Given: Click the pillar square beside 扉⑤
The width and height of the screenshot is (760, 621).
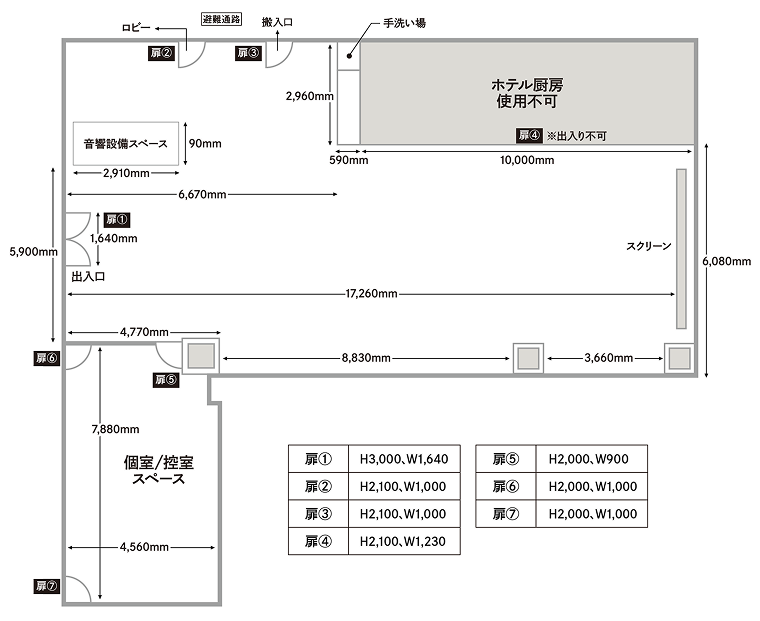Looking at the screenshot, I should point(201,356).
